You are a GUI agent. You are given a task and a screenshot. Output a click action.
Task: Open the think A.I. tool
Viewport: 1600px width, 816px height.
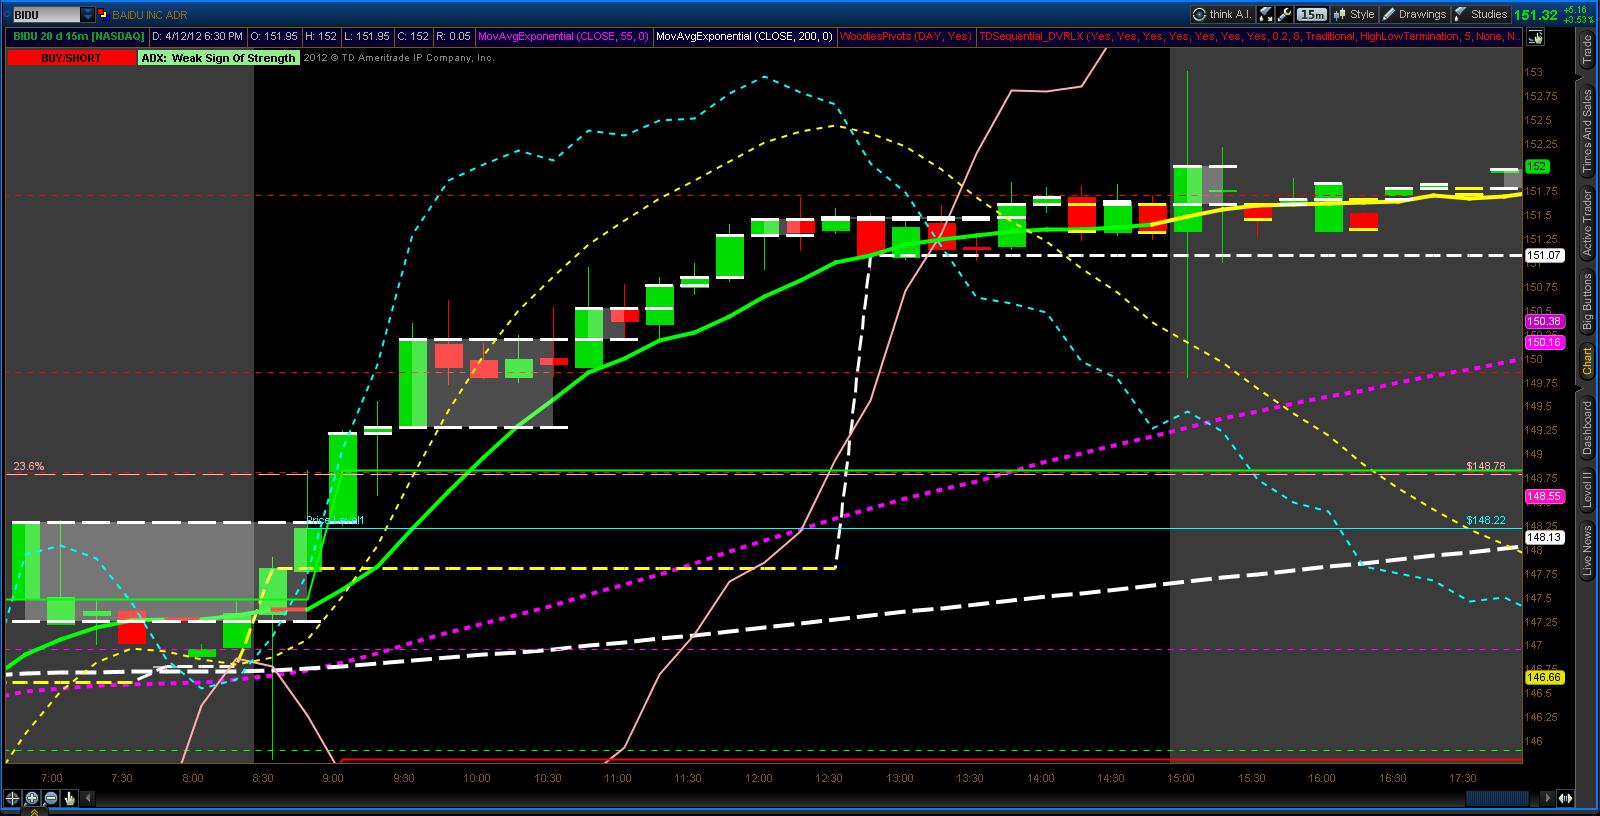tap(1222, 14)
